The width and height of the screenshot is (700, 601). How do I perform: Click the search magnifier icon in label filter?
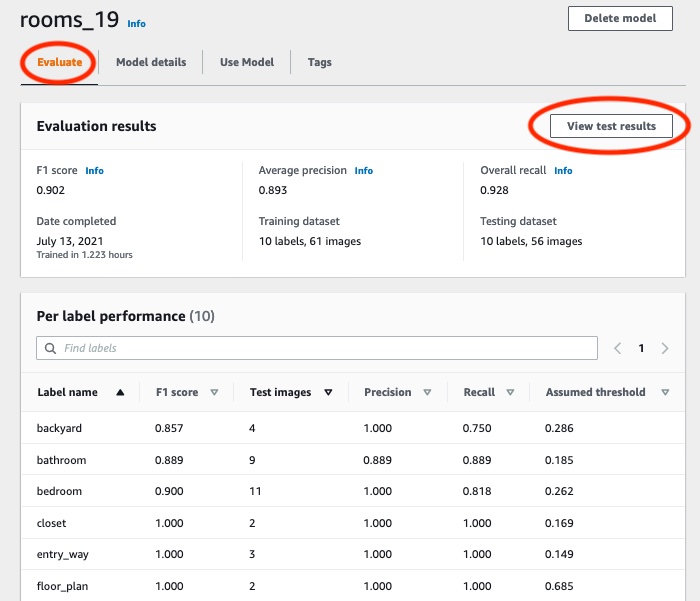[x=49, y=348]
